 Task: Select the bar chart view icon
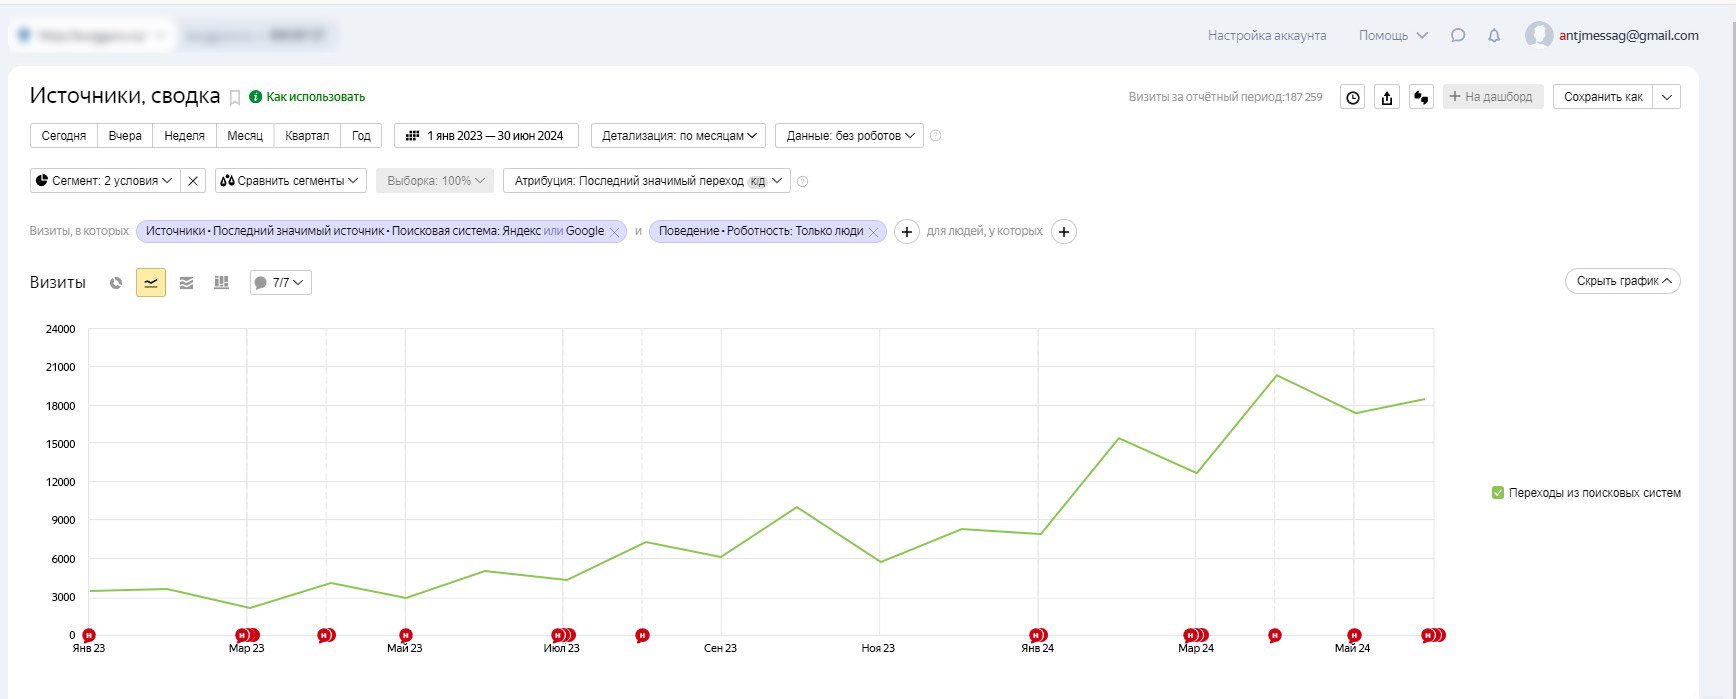click(222, 283)
